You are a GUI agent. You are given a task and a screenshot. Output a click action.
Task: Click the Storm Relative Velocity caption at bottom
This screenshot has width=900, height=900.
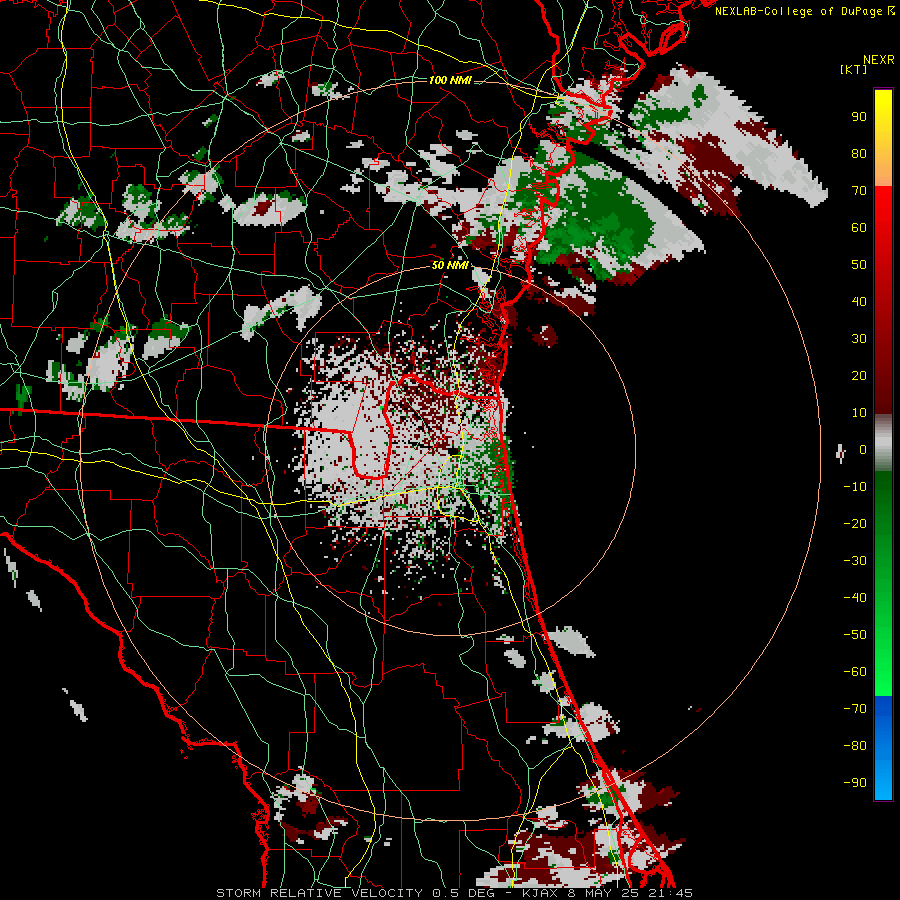pos(455,893)
